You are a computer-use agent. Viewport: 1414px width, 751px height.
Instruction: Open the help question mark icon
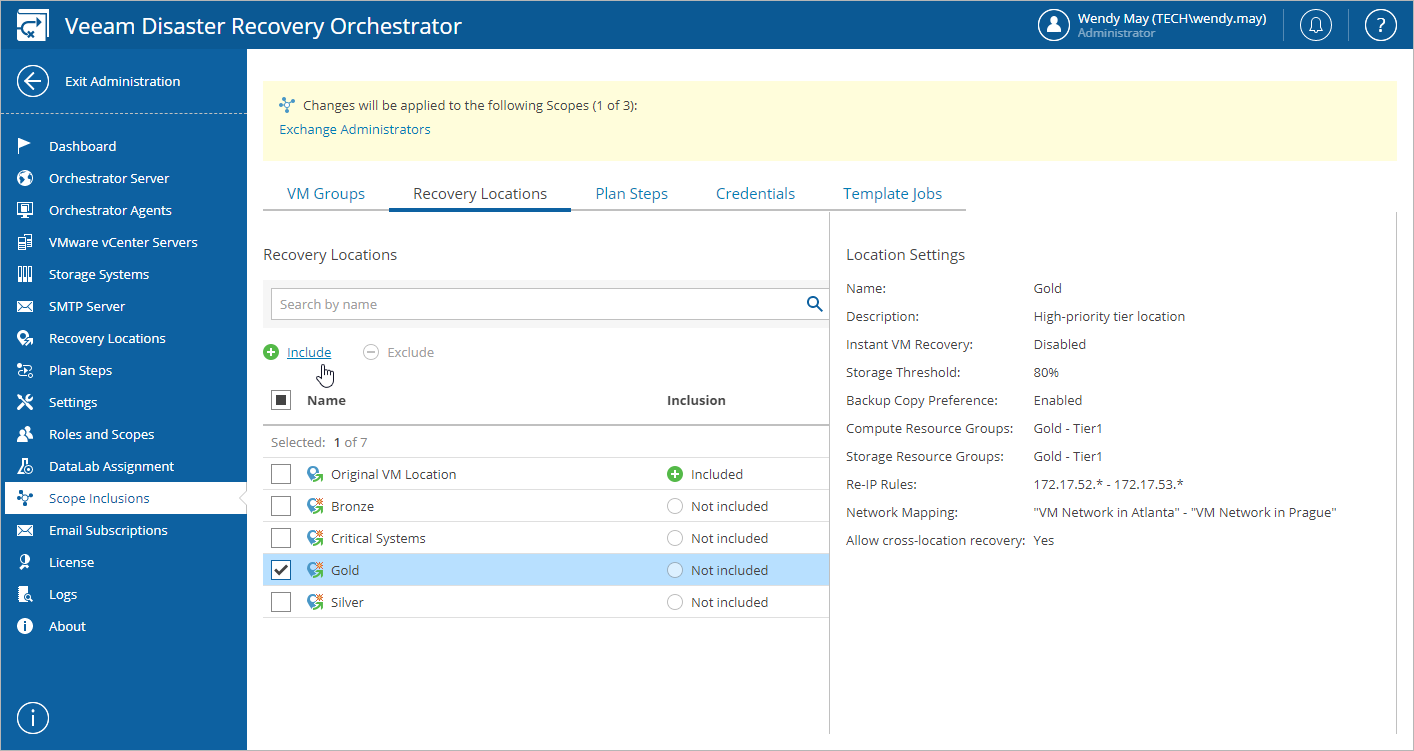[1380, 25]
